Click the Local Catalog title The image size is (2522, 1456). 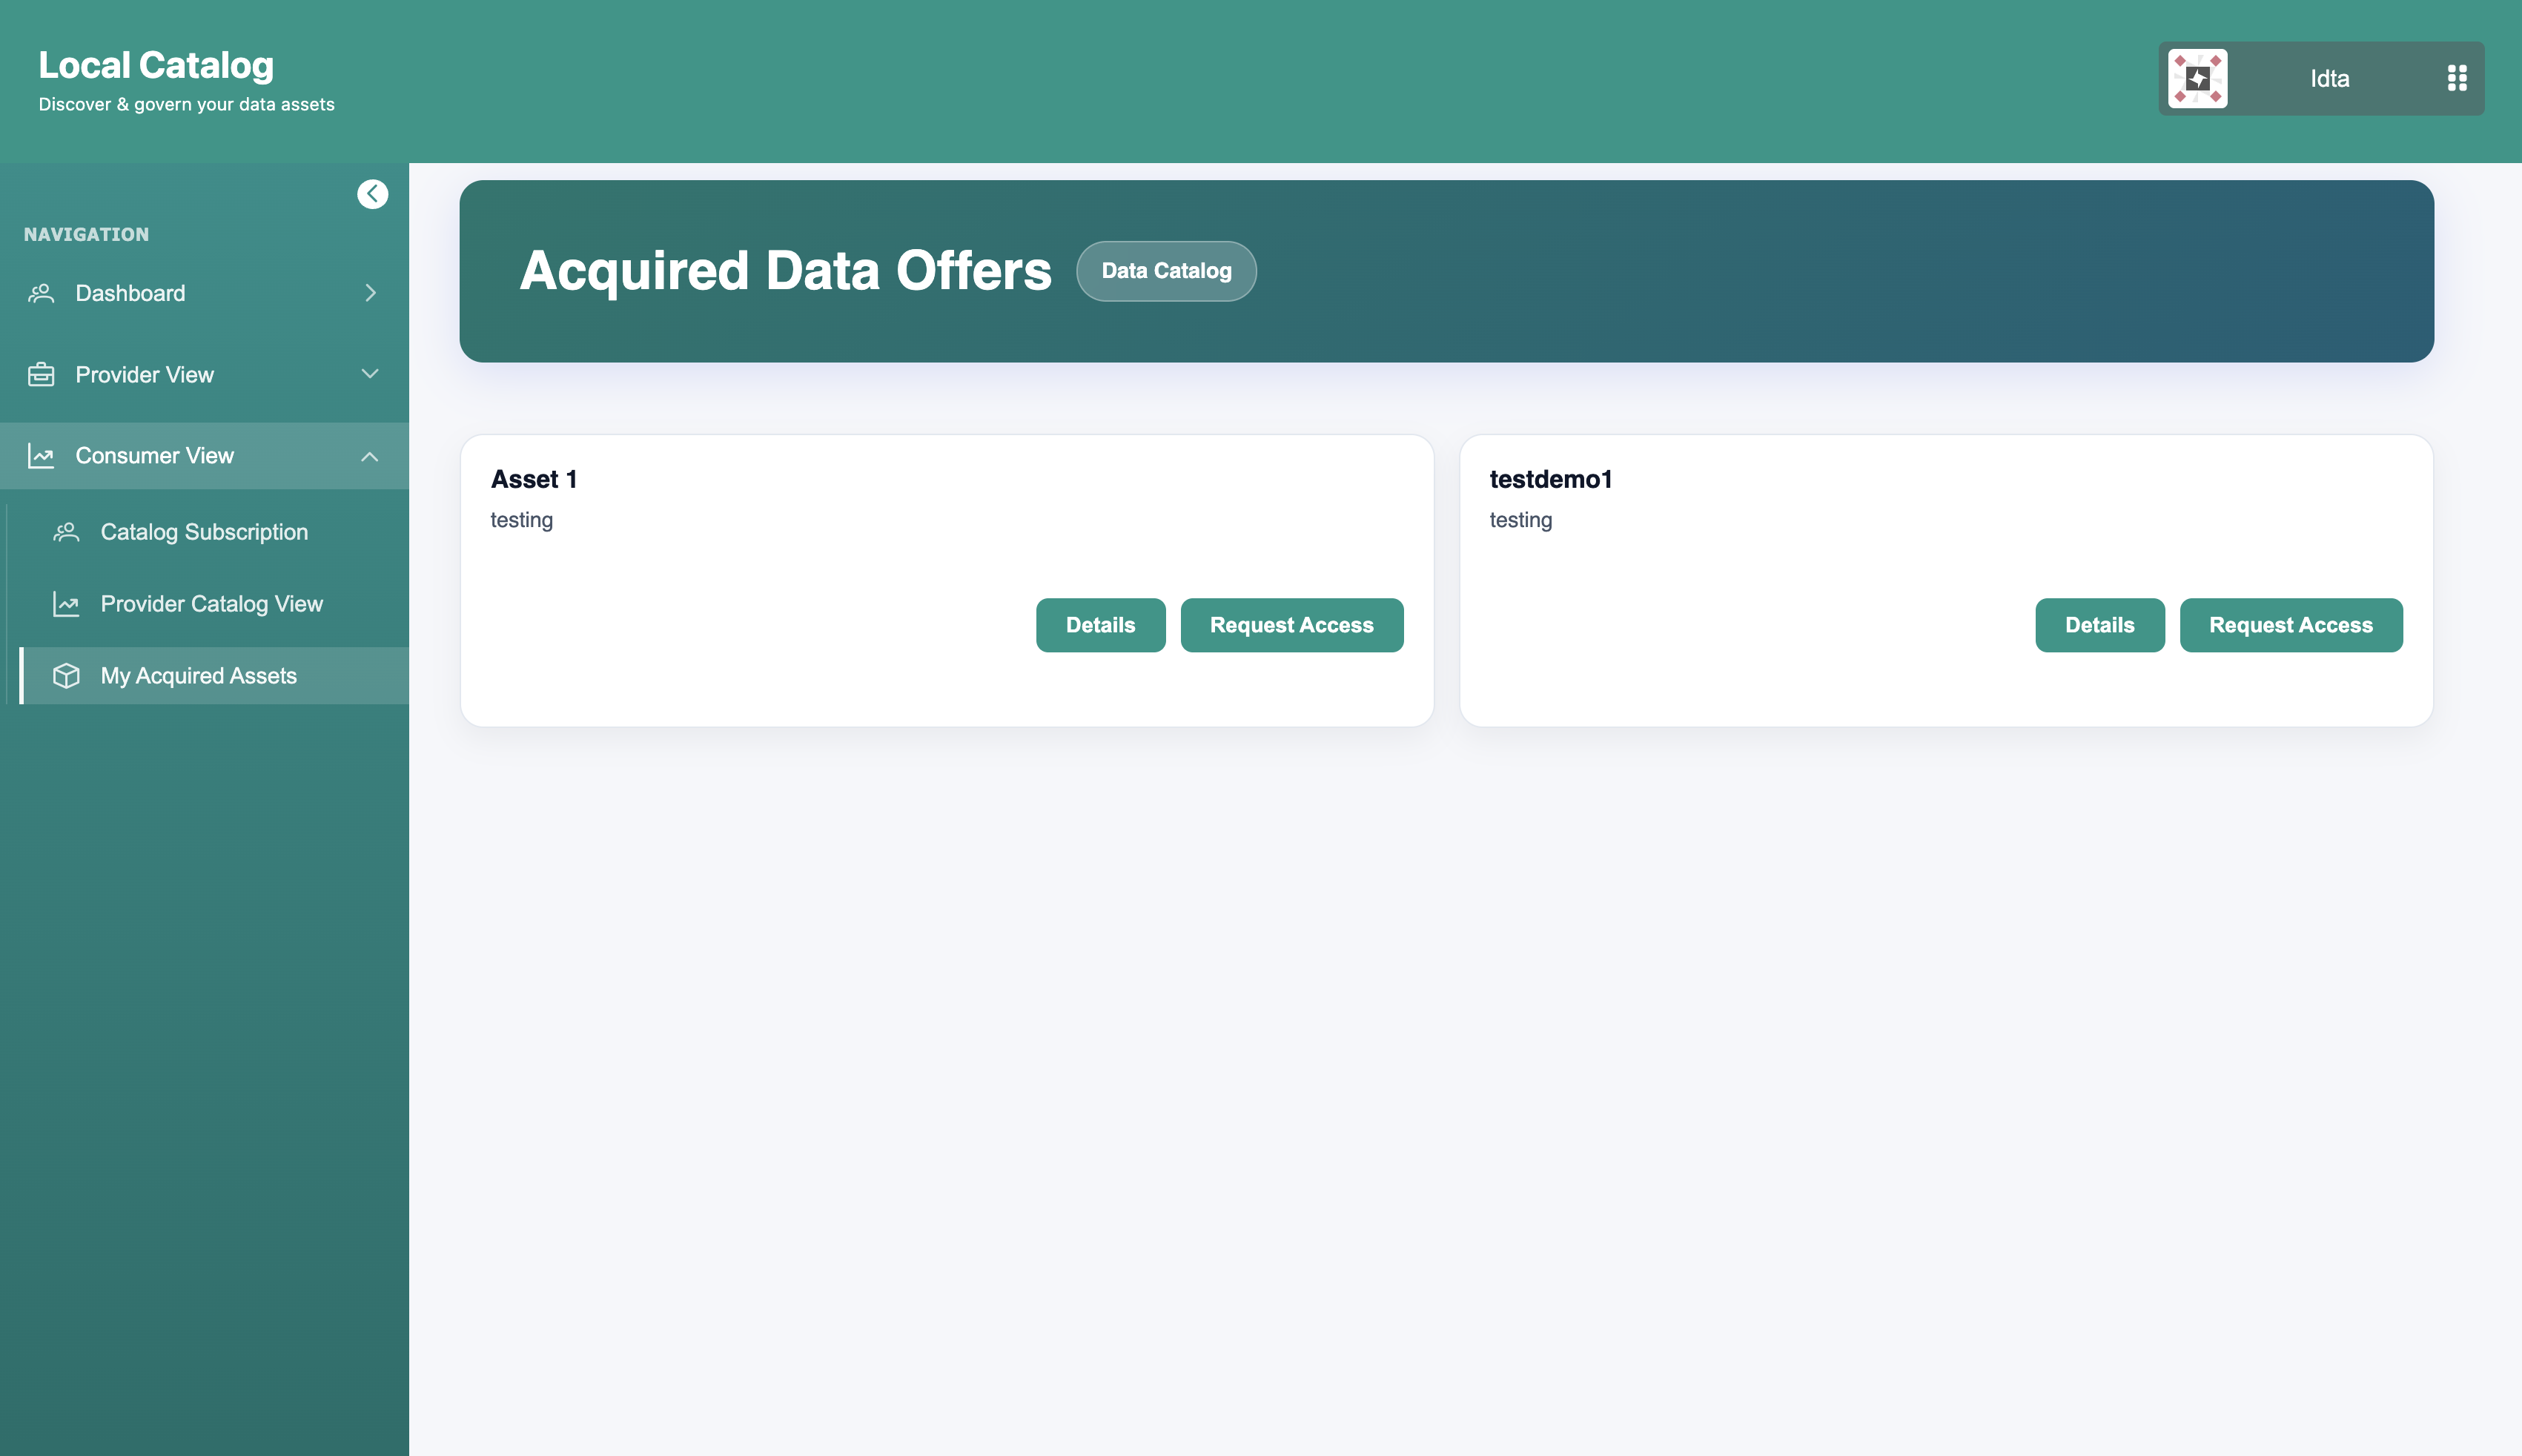(x=156, y=65)
